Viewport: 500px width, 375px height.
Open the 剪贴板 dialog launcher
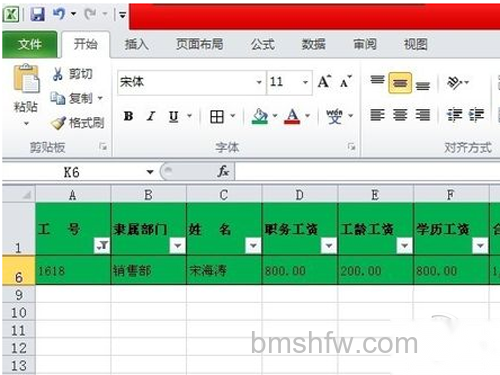[x=104, y=147]
